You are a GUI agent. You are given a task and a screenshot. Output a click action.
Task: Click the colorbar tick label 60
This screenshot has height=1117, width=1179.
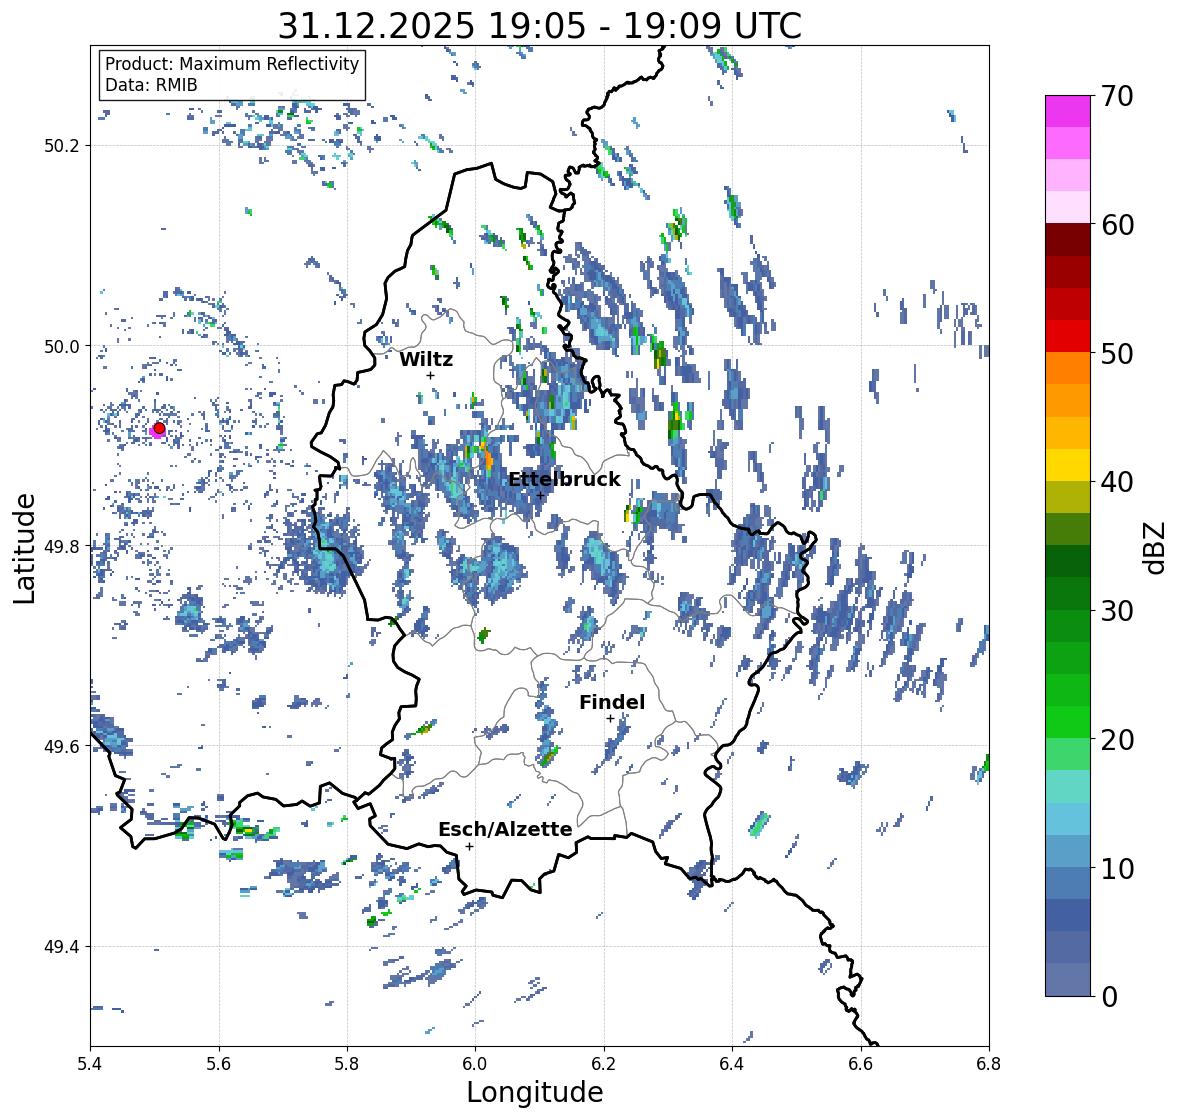(1117, 225)
